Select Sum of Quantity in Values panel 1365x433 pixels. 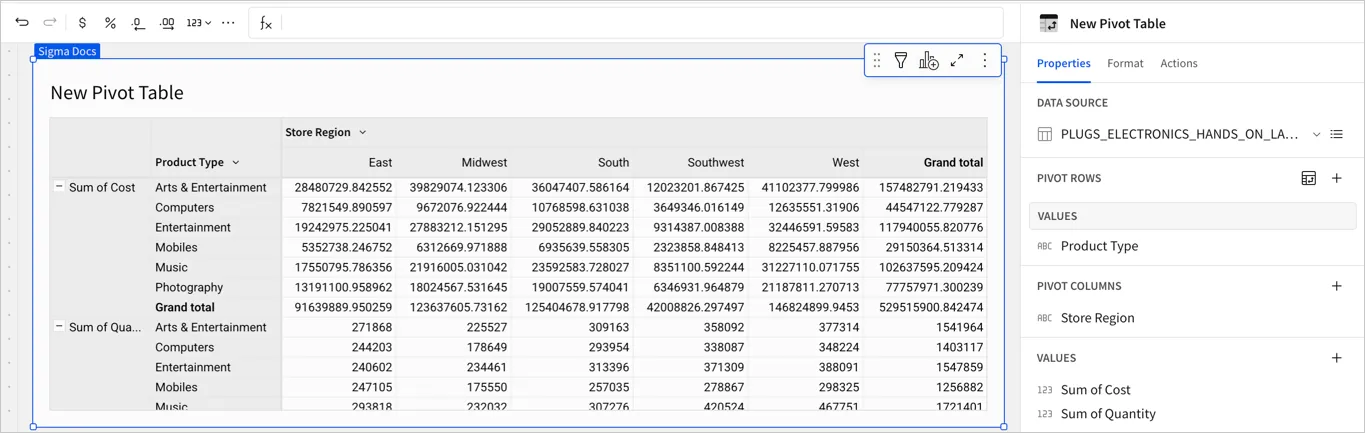pos(1108,414)
